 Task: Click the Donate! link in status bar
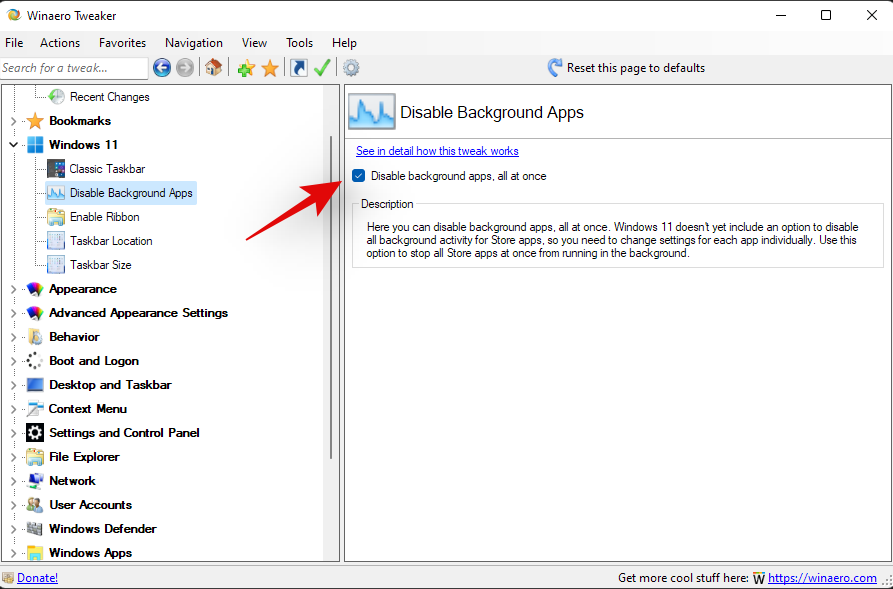pyautogui.click(x=38, y=578)
